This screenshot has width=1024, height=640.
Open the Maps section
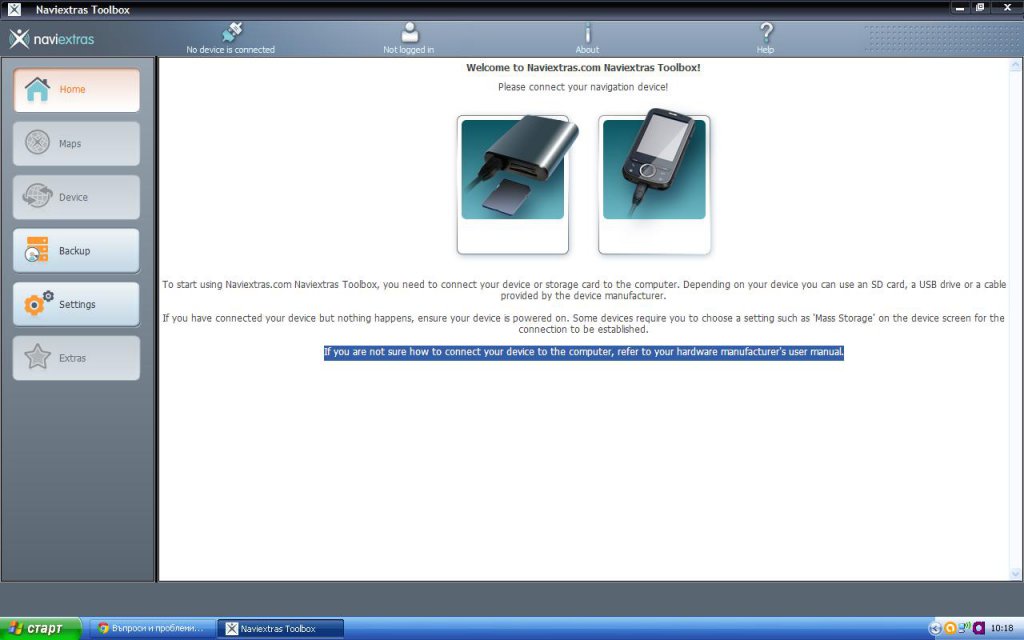pyautogui.click(x=76, y=144)
